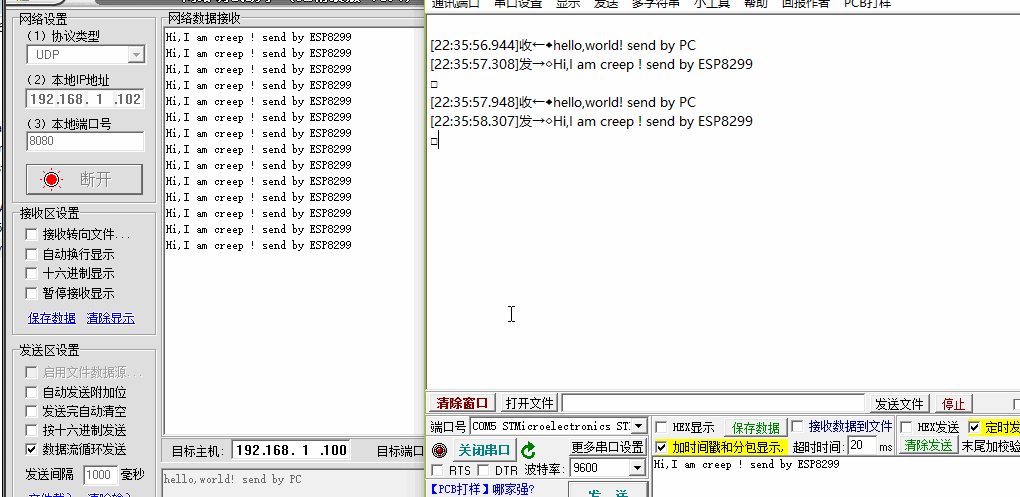Open the 帮助 menu

pos(755,4)
